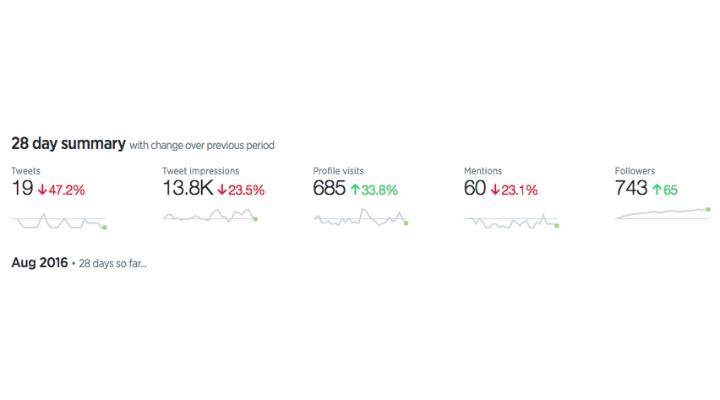Click the green end dot on Tweets sparkline
Viewport: 720px width, 400px height.
pos(105,227)
